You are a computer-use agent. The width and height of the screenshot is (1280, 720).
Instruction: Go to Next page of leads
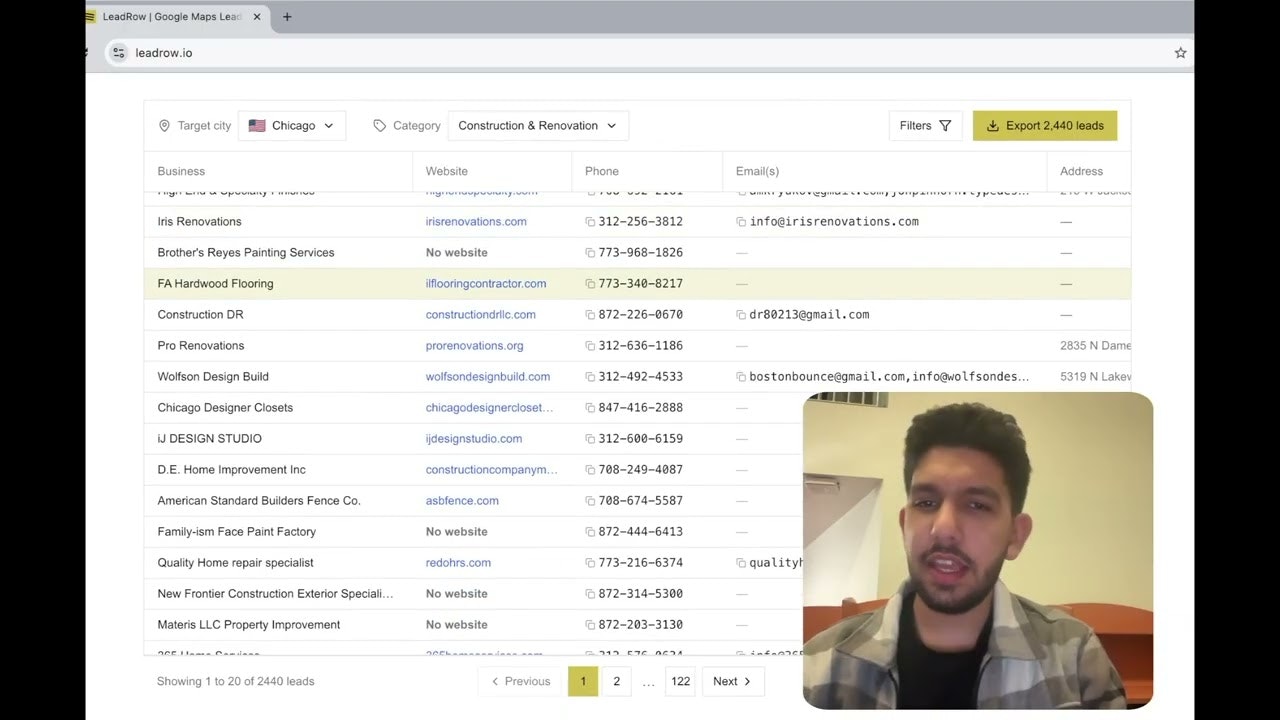(x=732, y=681)
